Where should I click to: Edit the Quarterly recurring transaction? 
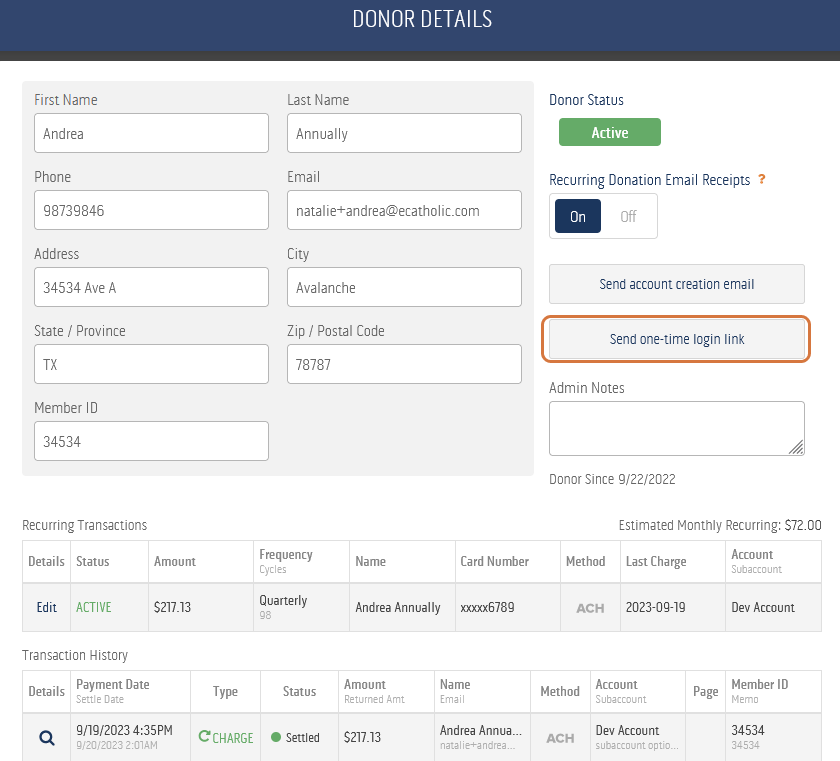[47, 607]
